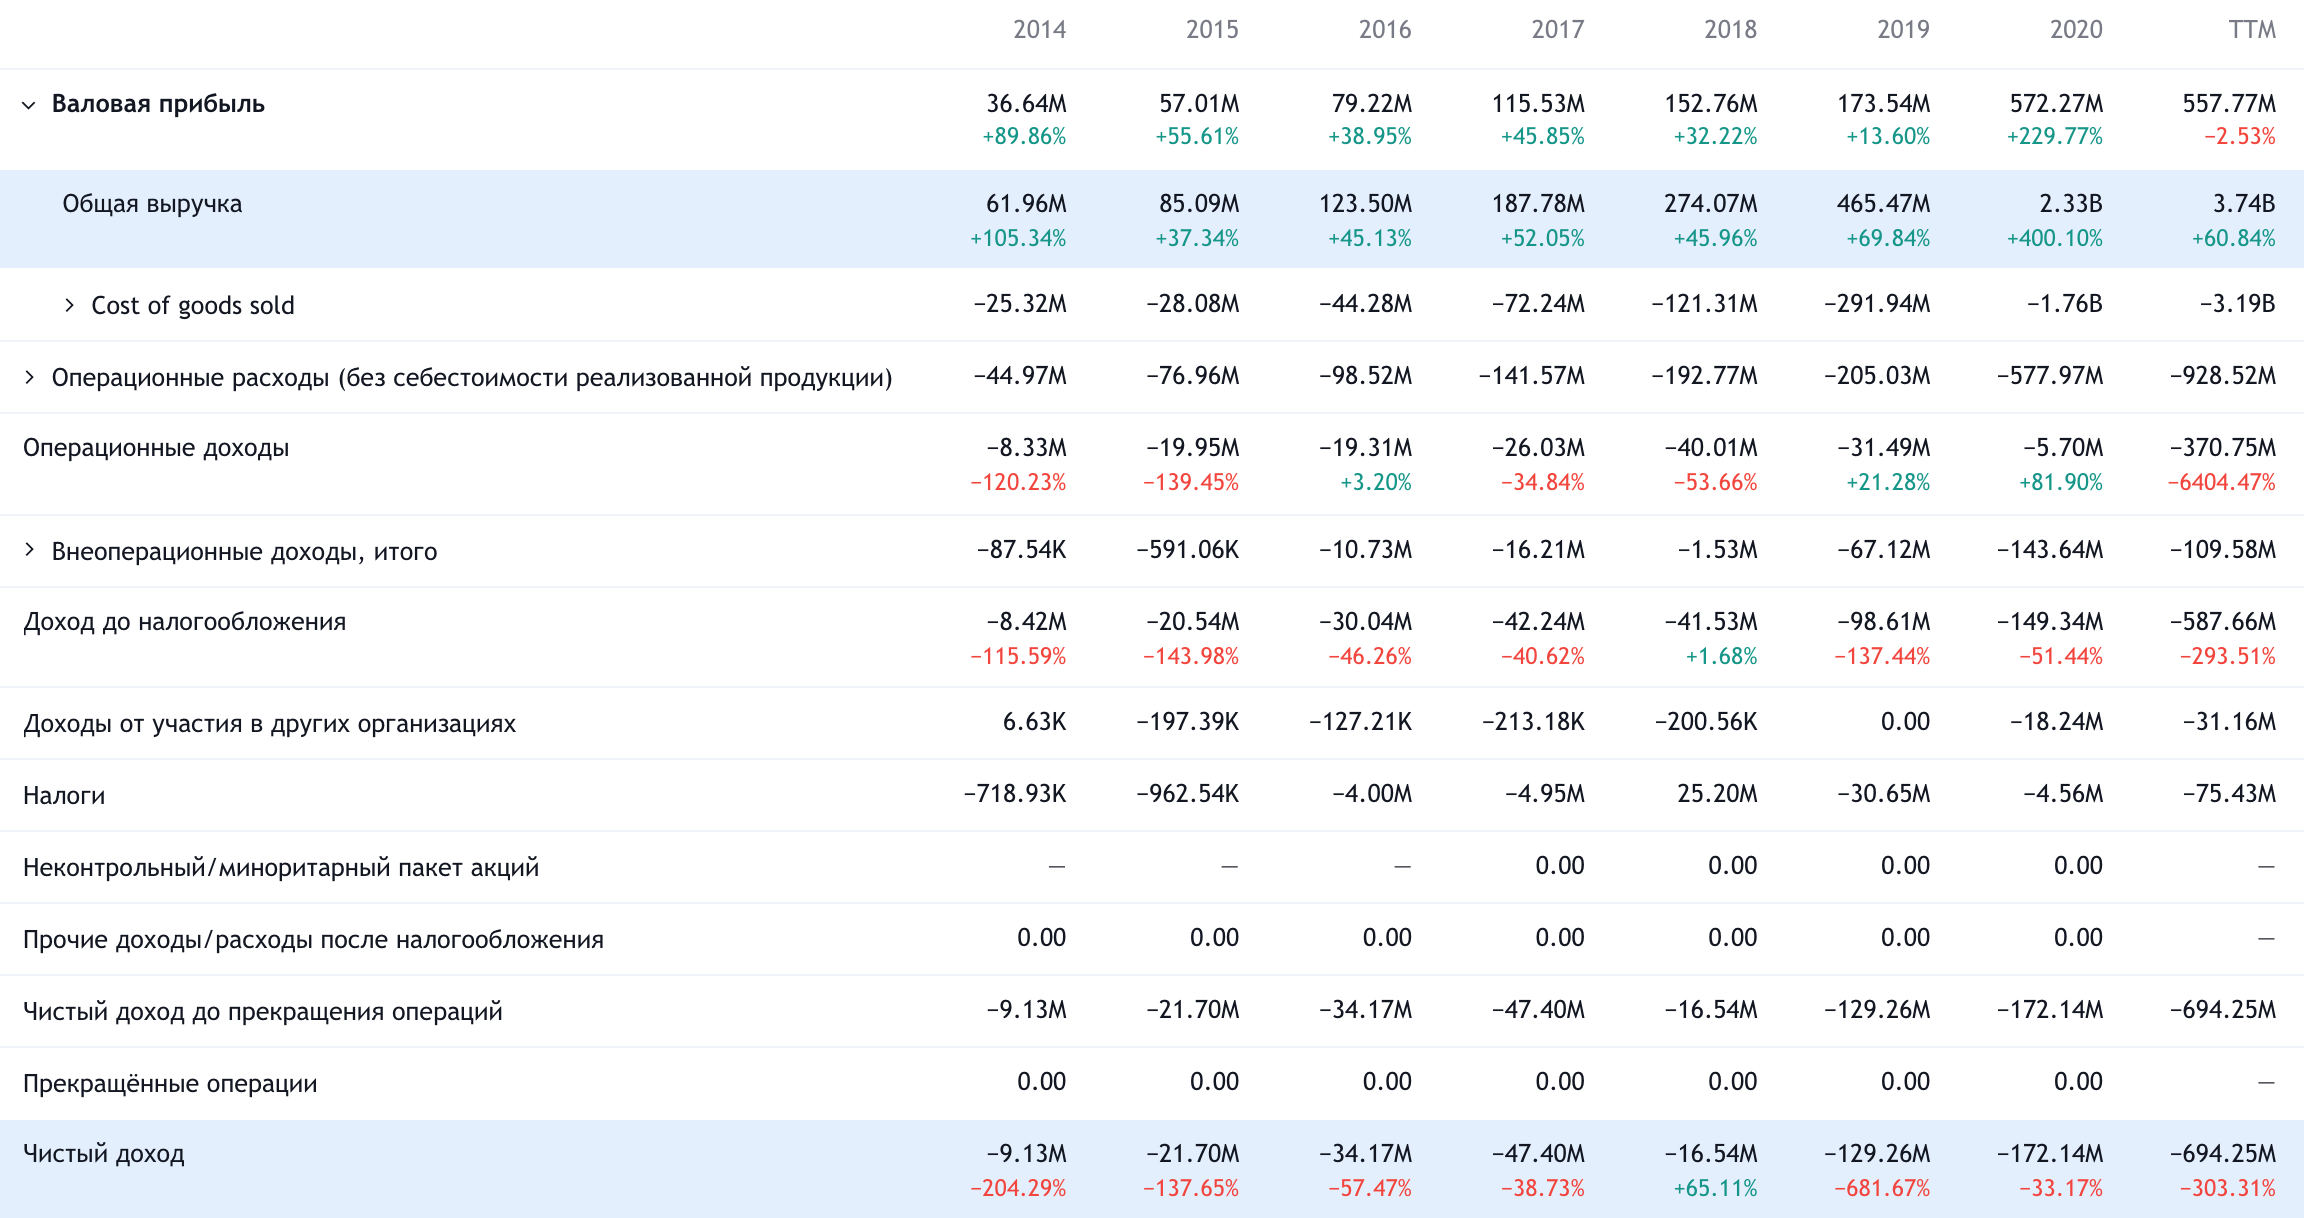Click gross profit change −2.53%
Screen dimensions: 2304x1218
pyautogui.click(x=2240, y=137)
